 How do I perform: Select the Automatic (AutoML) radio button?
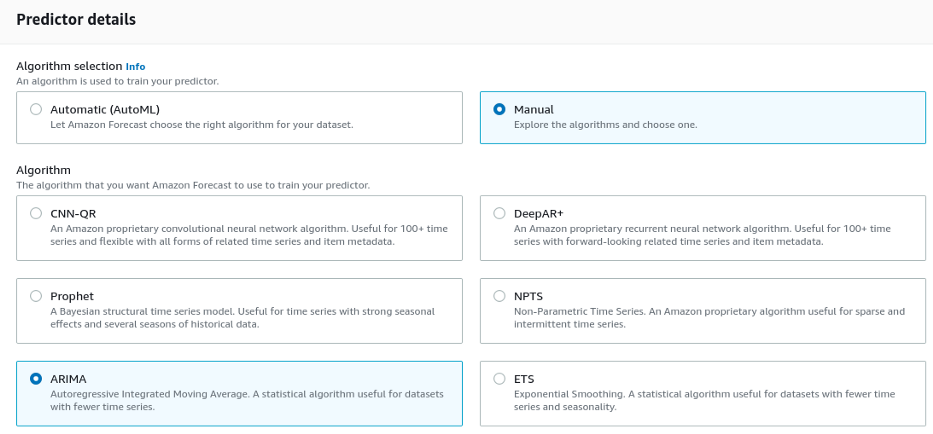(x=37, y=109)
